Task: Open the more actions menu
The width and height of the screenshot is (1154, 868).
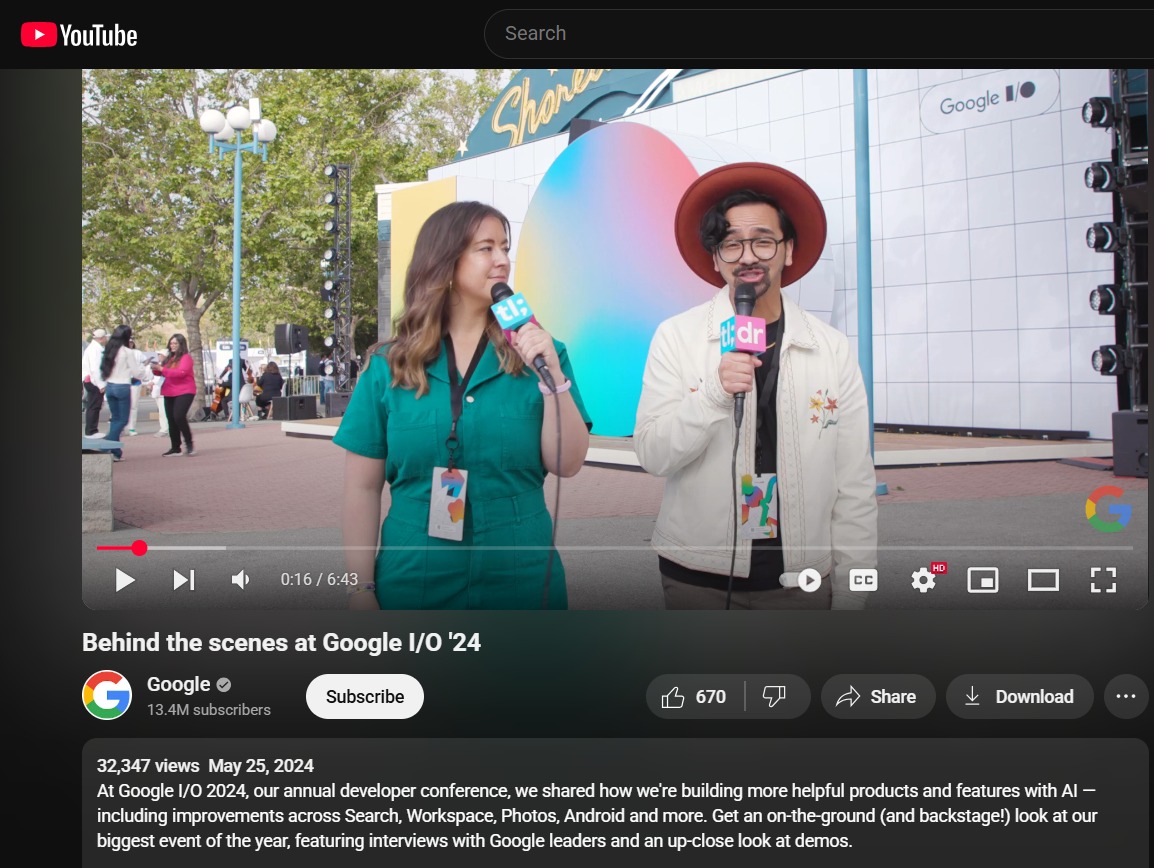Action: point(1126,696)
